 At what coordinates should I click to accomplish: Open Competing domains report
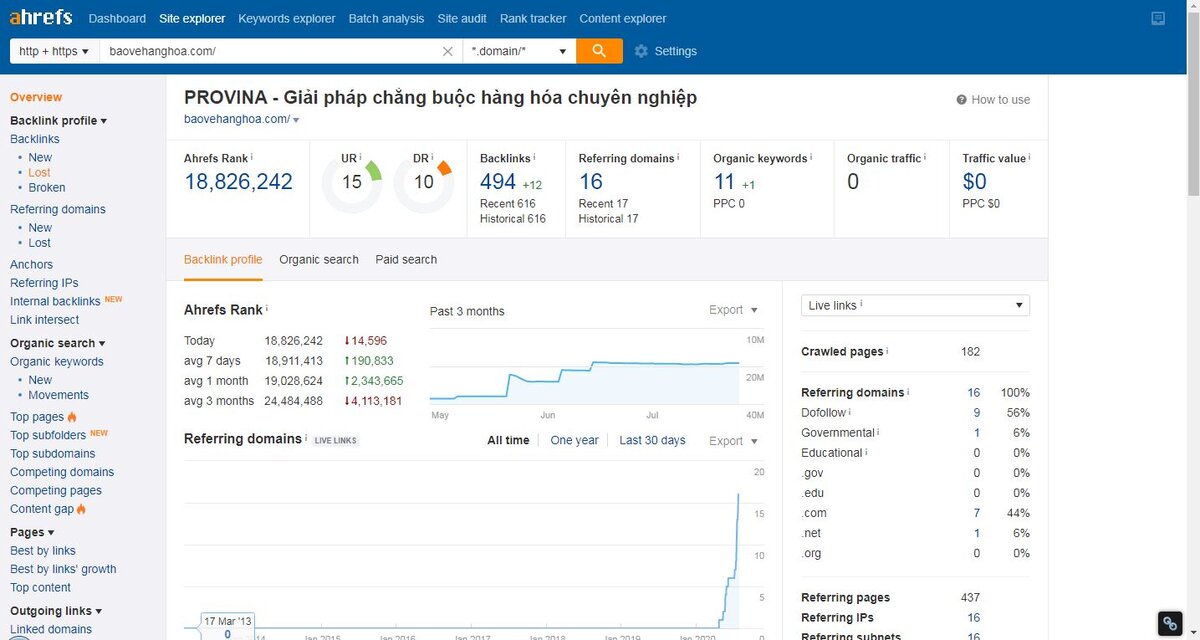point(62,472)
